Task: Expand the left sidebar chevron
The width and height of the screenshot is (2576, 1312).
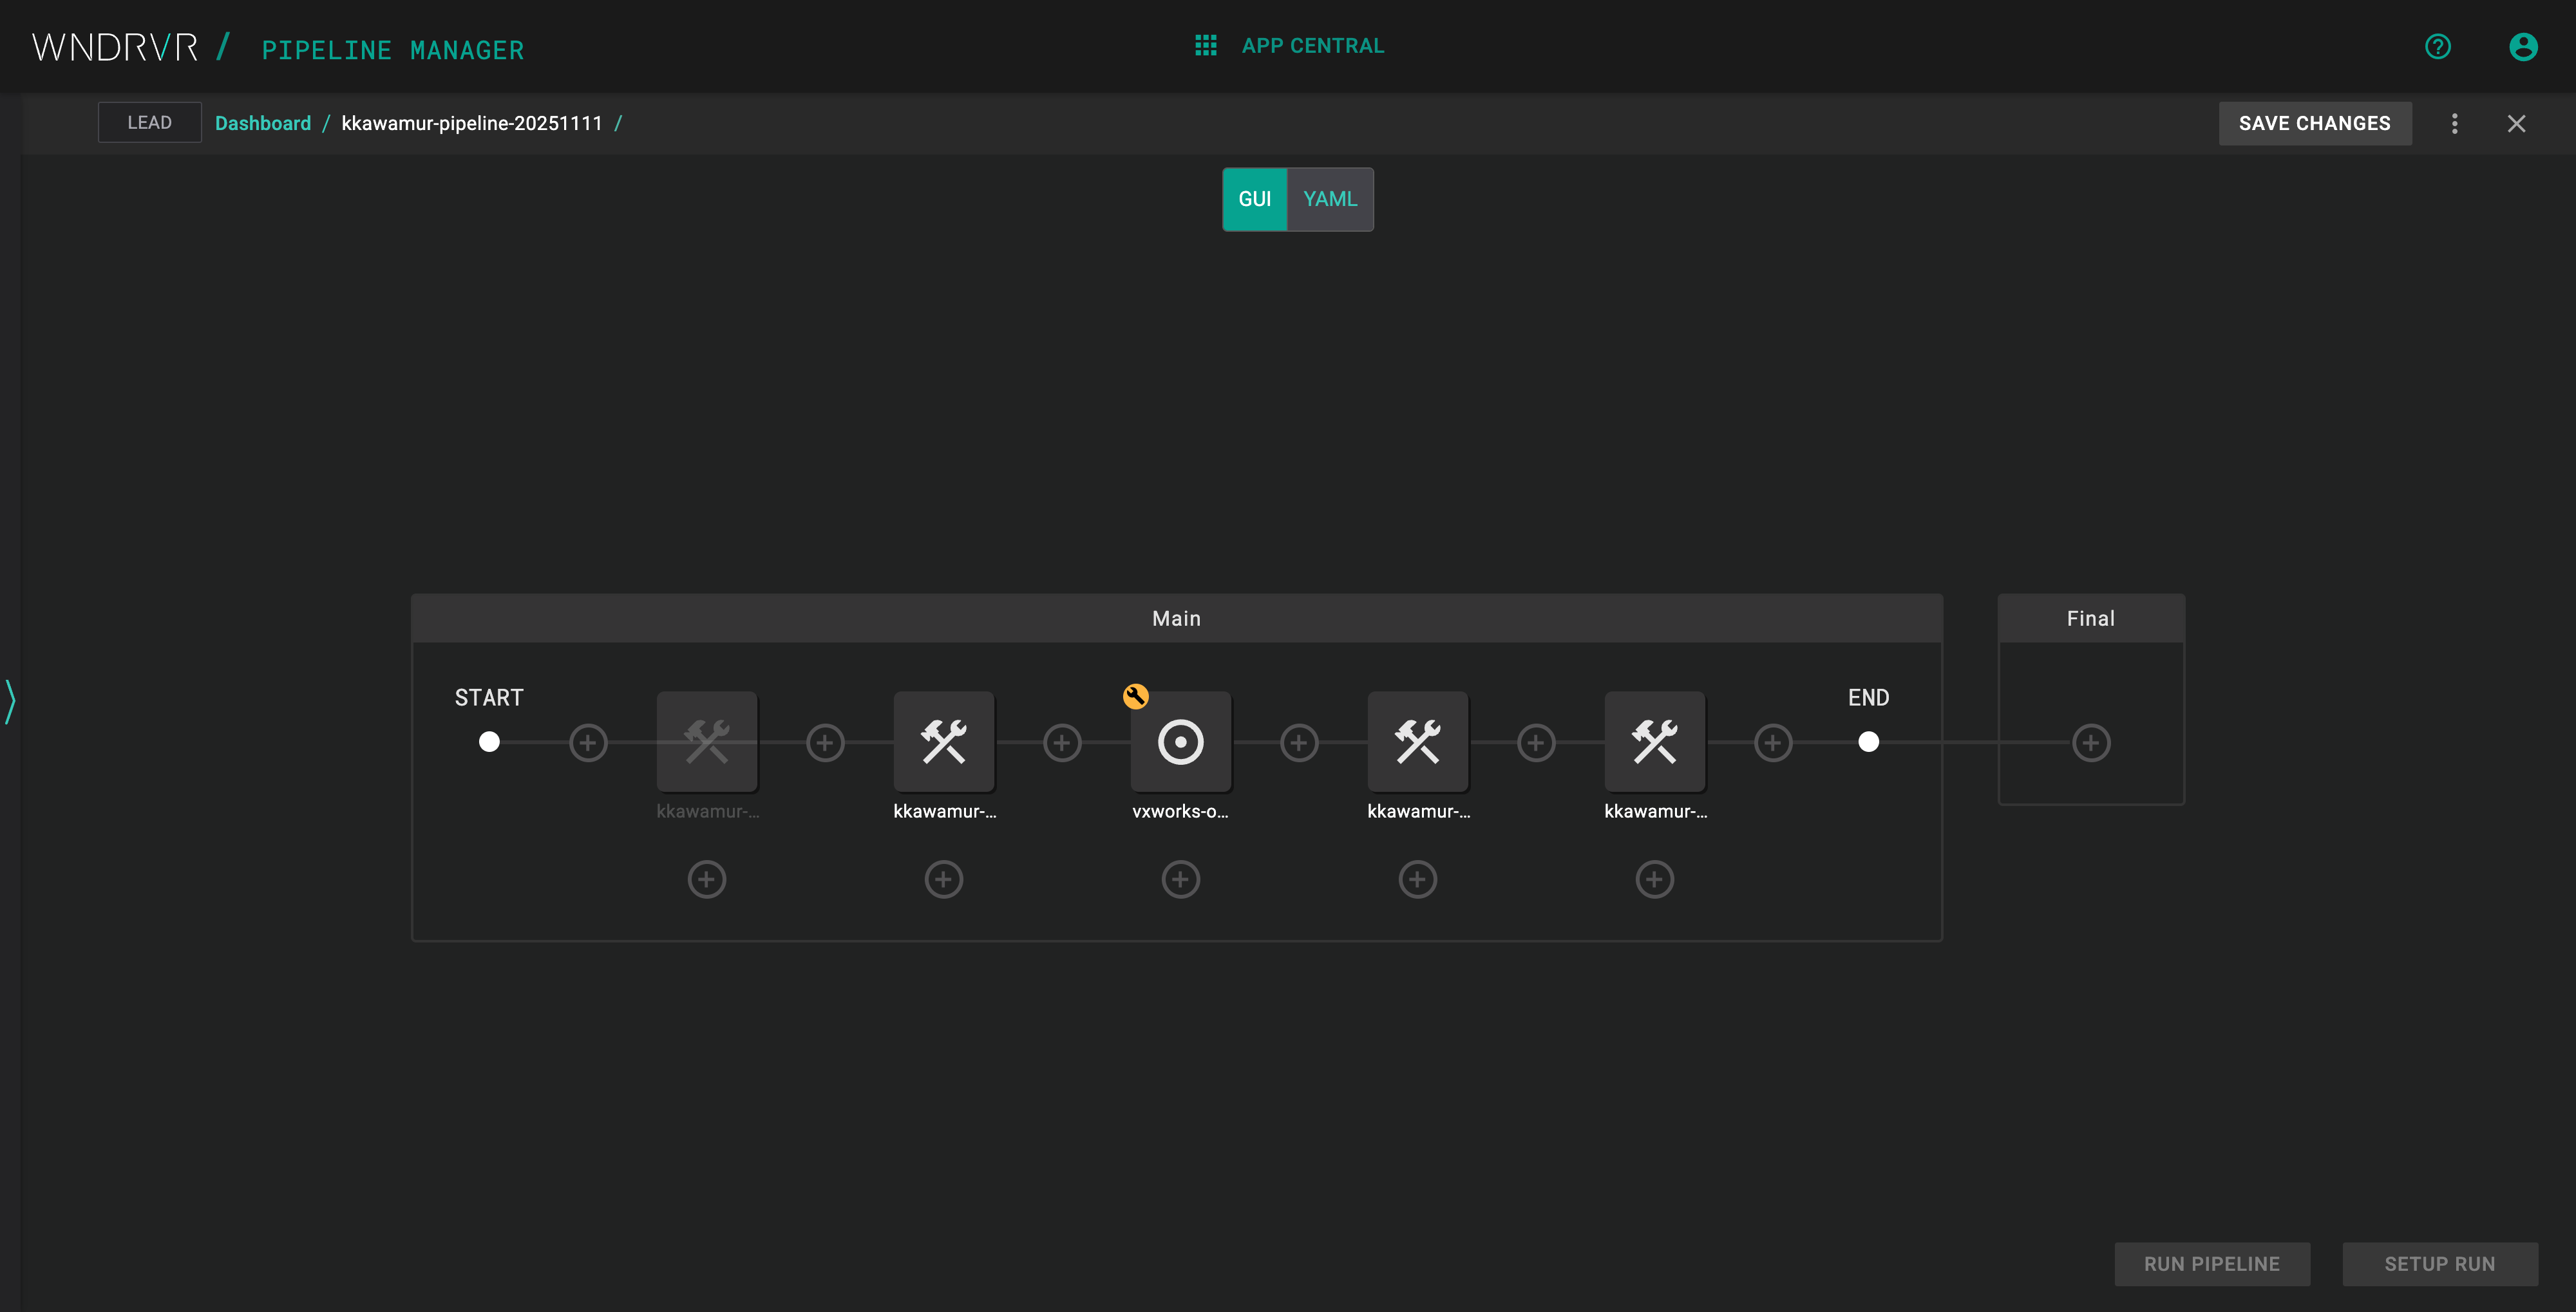Action: [x=10, y=702]
